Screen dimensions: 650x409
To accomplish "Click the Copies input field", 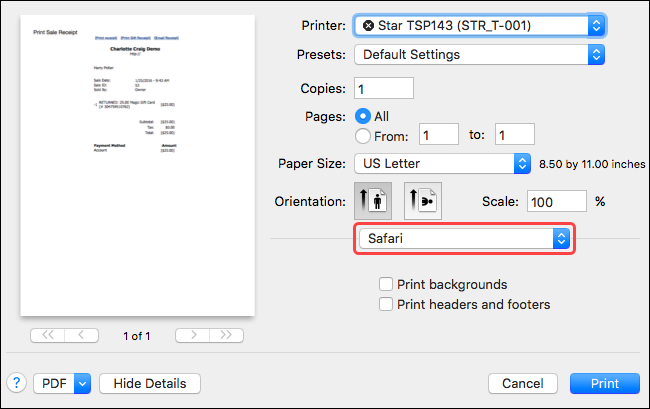I will 384,88.
